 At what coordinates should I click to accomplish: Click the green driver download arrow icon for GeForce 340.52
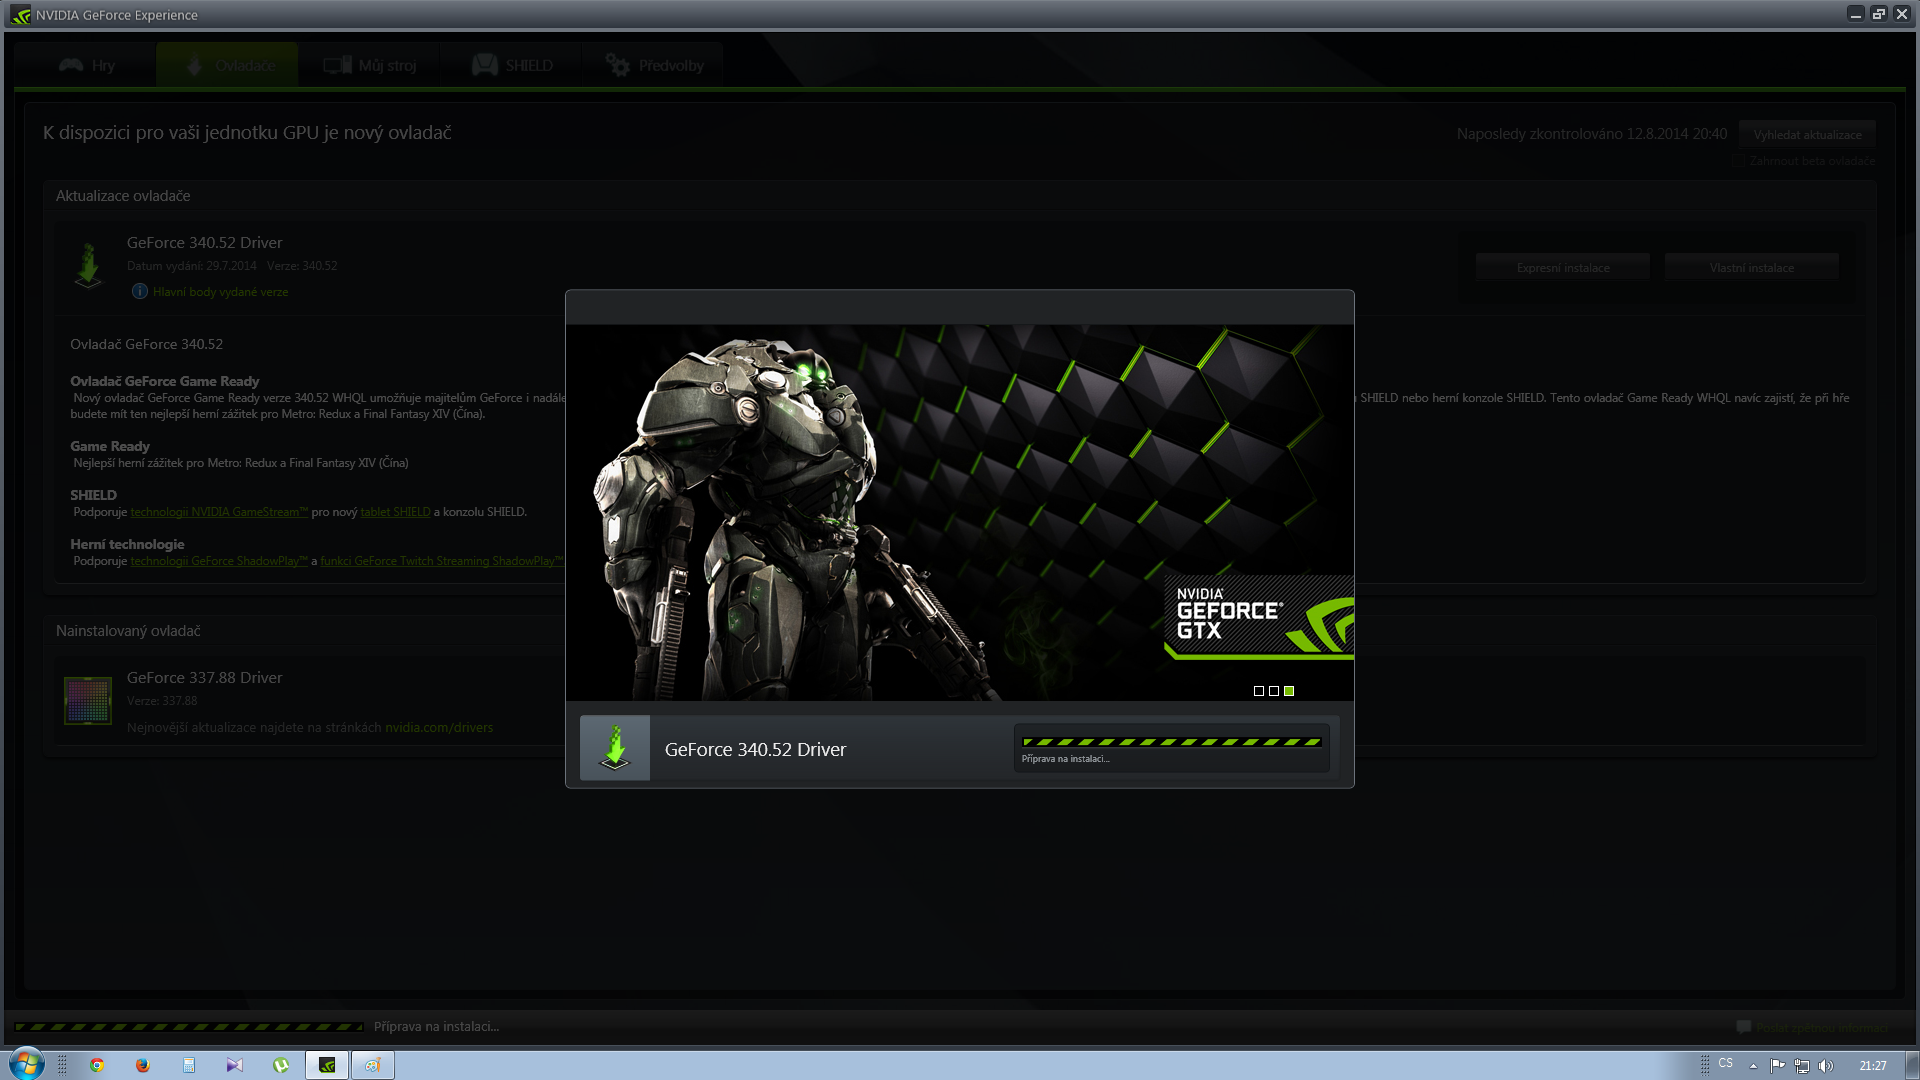(88, 266)
